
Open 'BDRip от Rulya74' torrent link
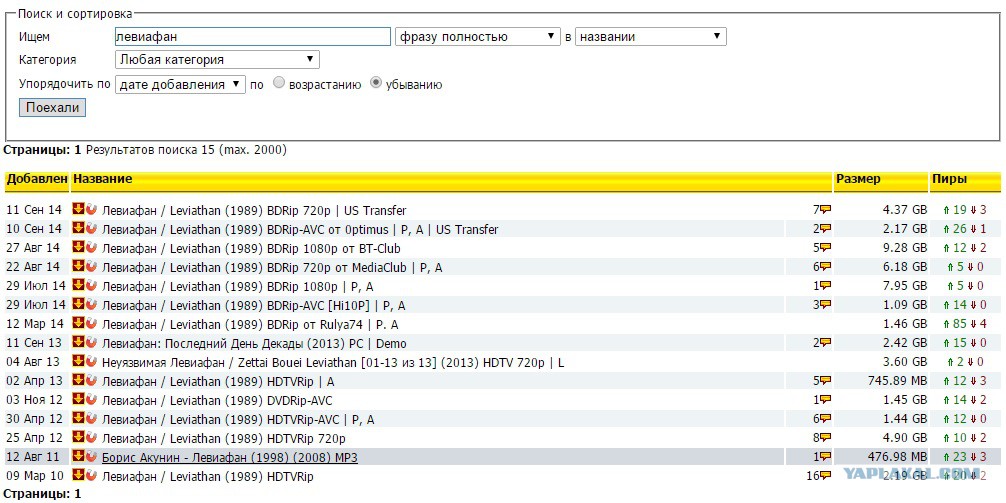250,325
